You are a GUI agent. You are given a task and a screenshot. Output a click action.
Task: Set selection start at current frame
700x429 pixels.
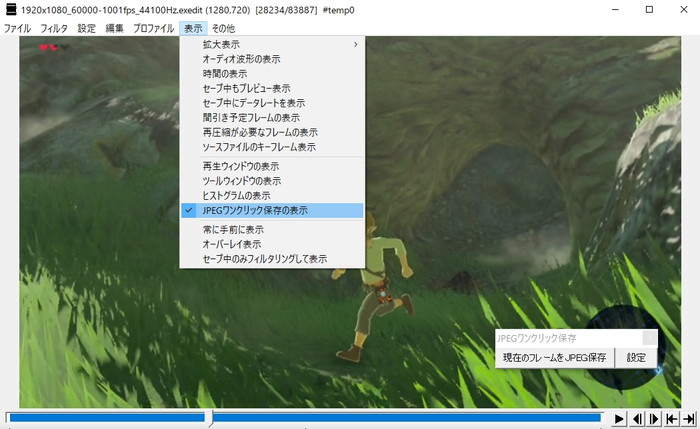point(672,419)
